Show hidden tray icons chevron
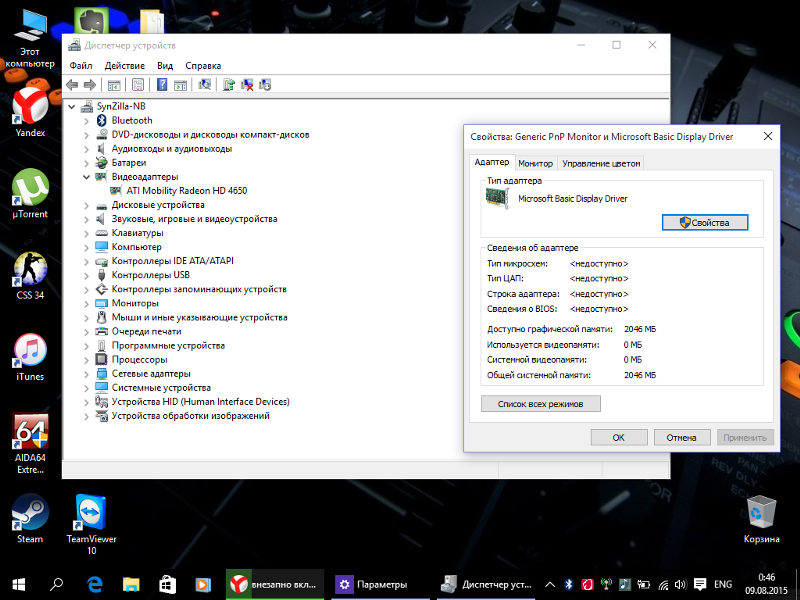800x600 pixels. (x=550, y=585)
